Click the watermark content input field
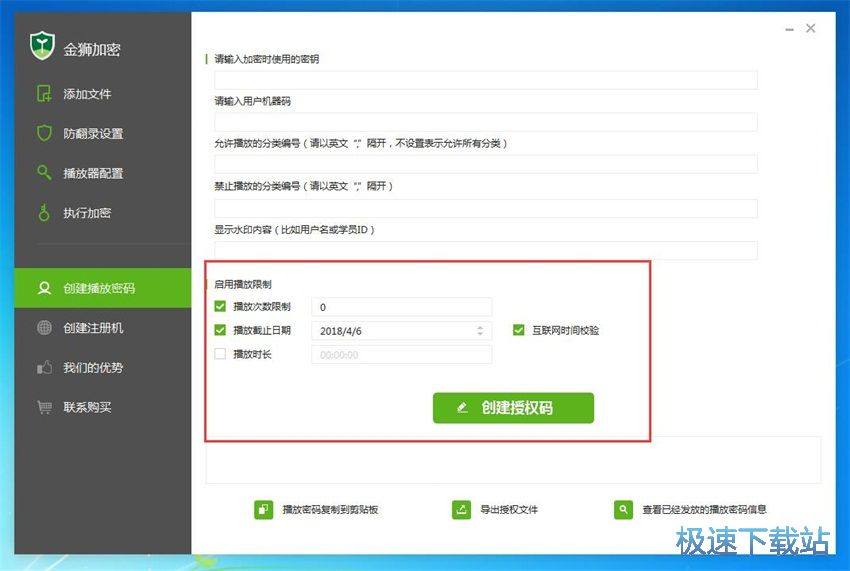Viewport: 850px width, 571px height. coord(486,251)
